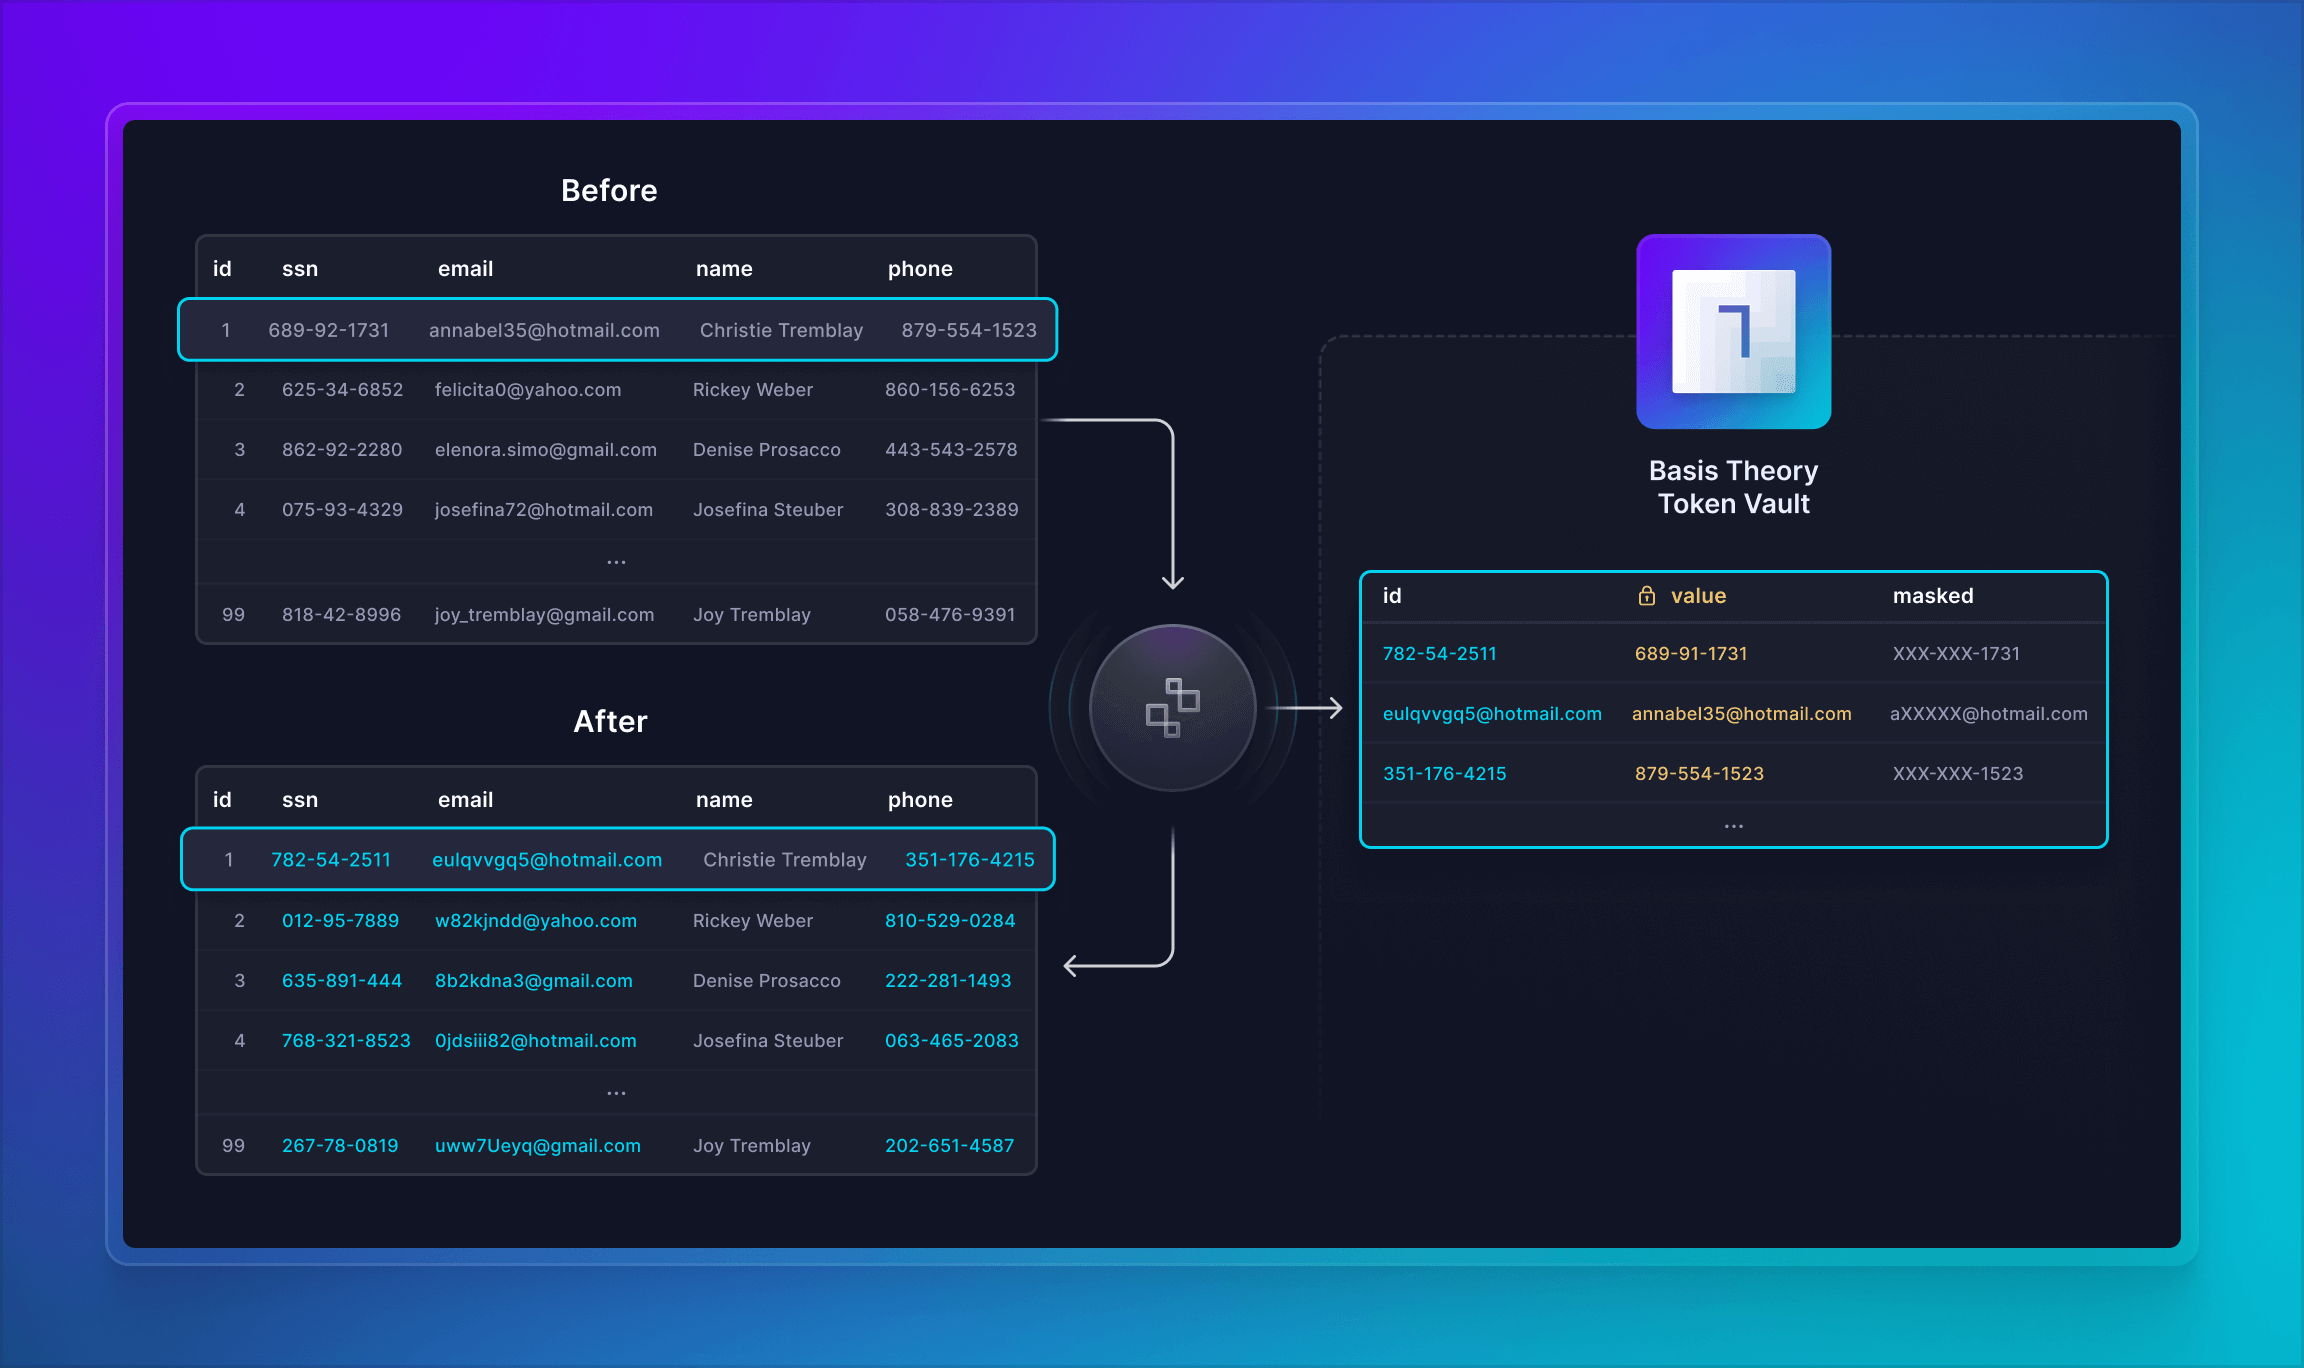Screen dimensions: 2304x1368
Task: Click Josefina Steuber in the After table
Action: (768, 1041)
